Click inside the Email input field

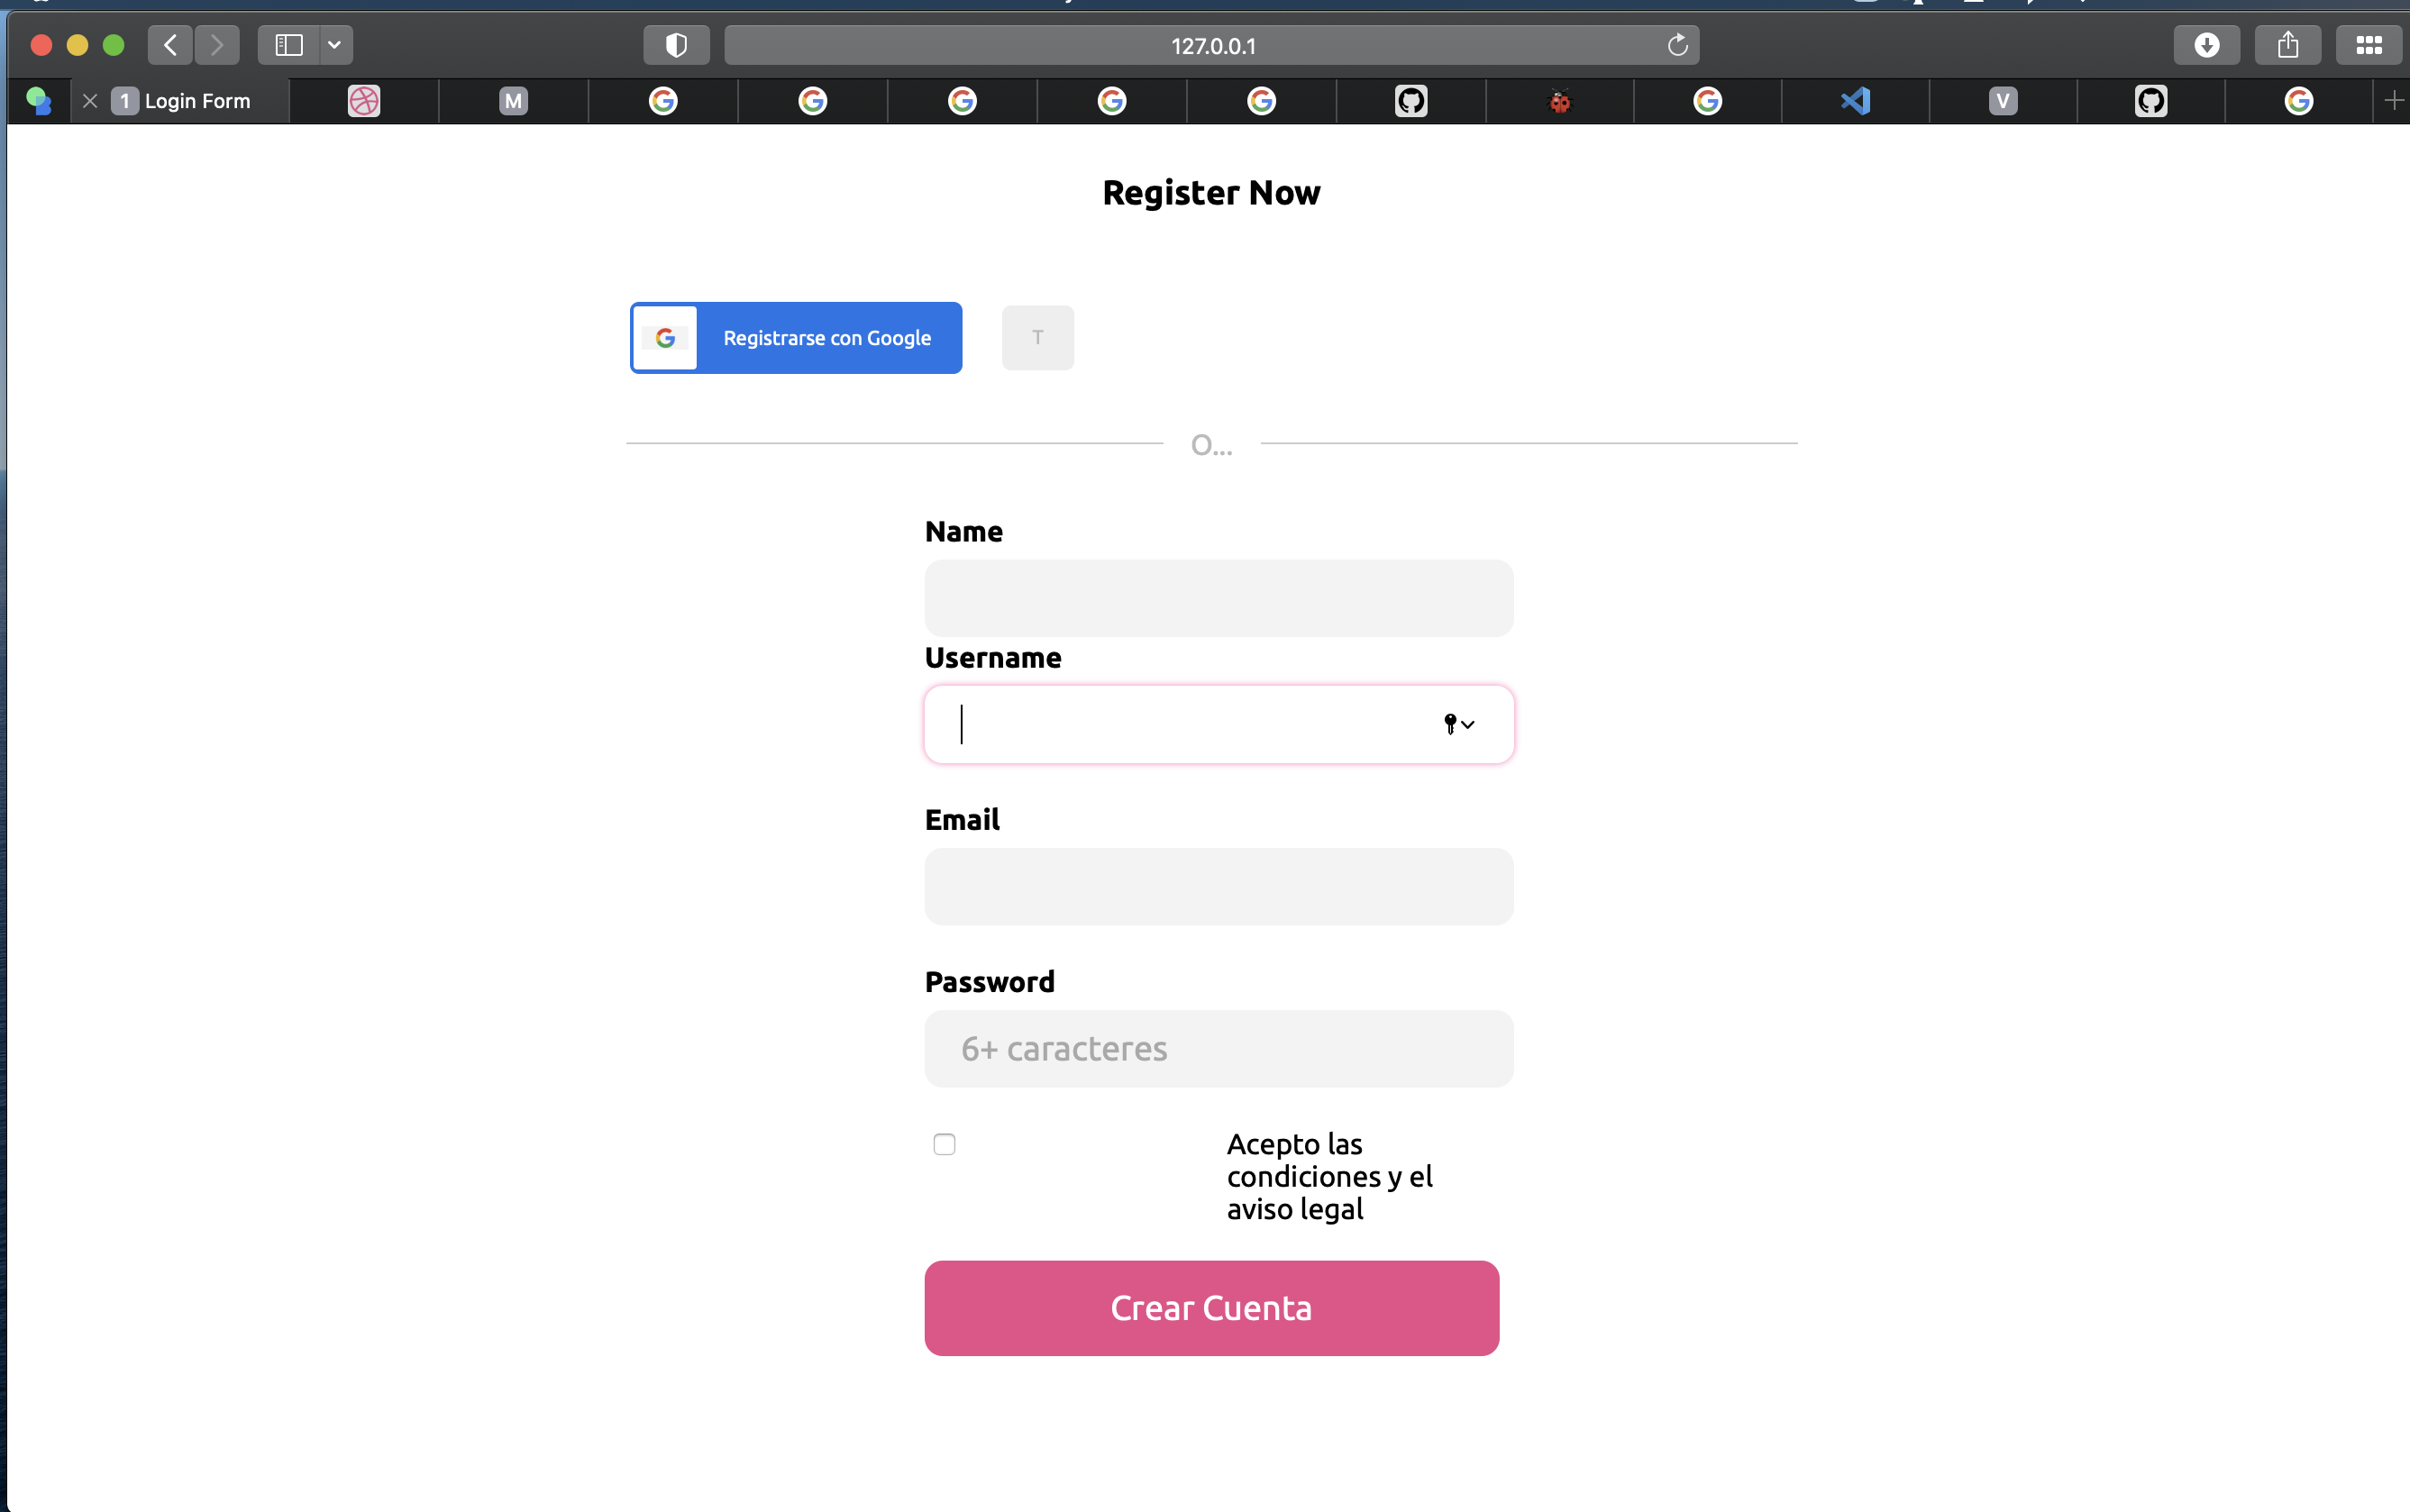1218,886
